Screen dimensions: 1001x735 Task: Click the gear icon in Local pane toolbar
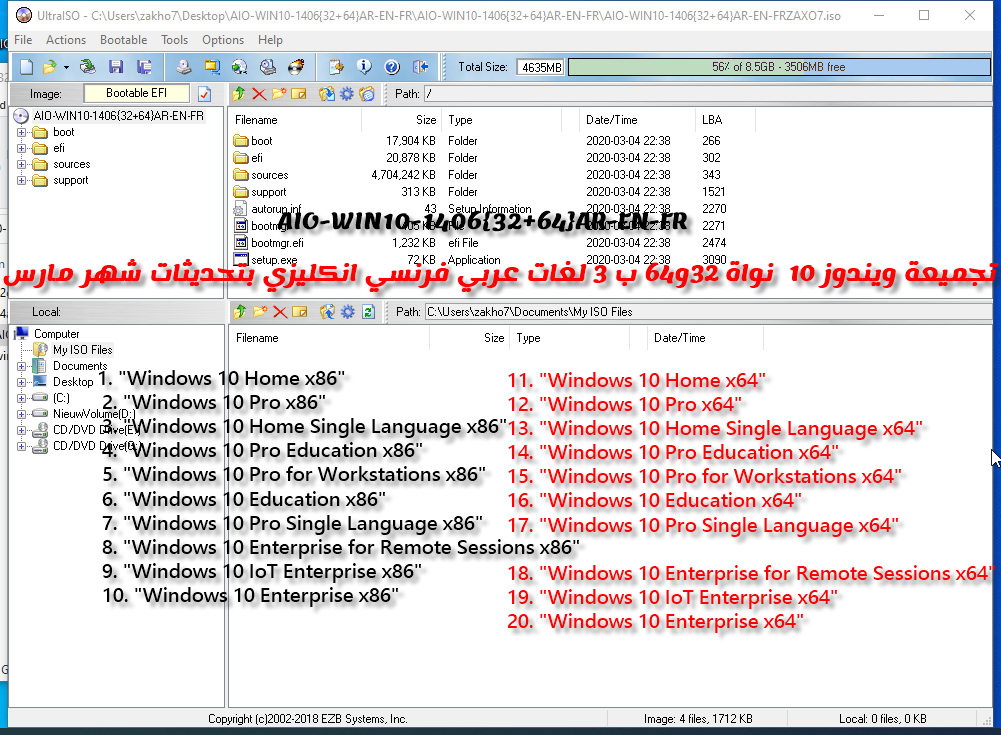pos(348,312)
